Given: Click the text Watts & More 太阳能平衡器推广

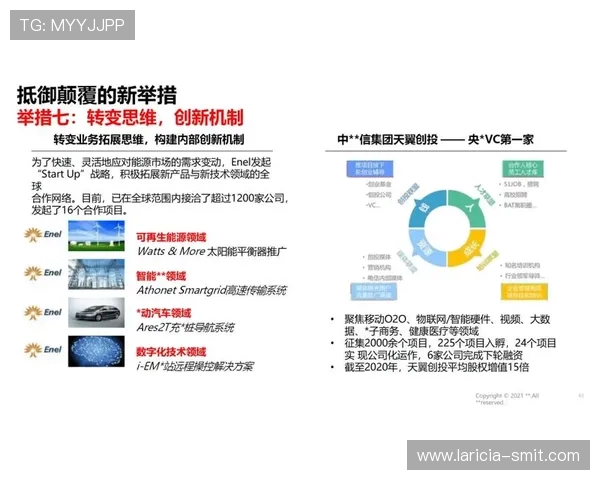Looking at the screenshot, I should [x=212, y=251].
